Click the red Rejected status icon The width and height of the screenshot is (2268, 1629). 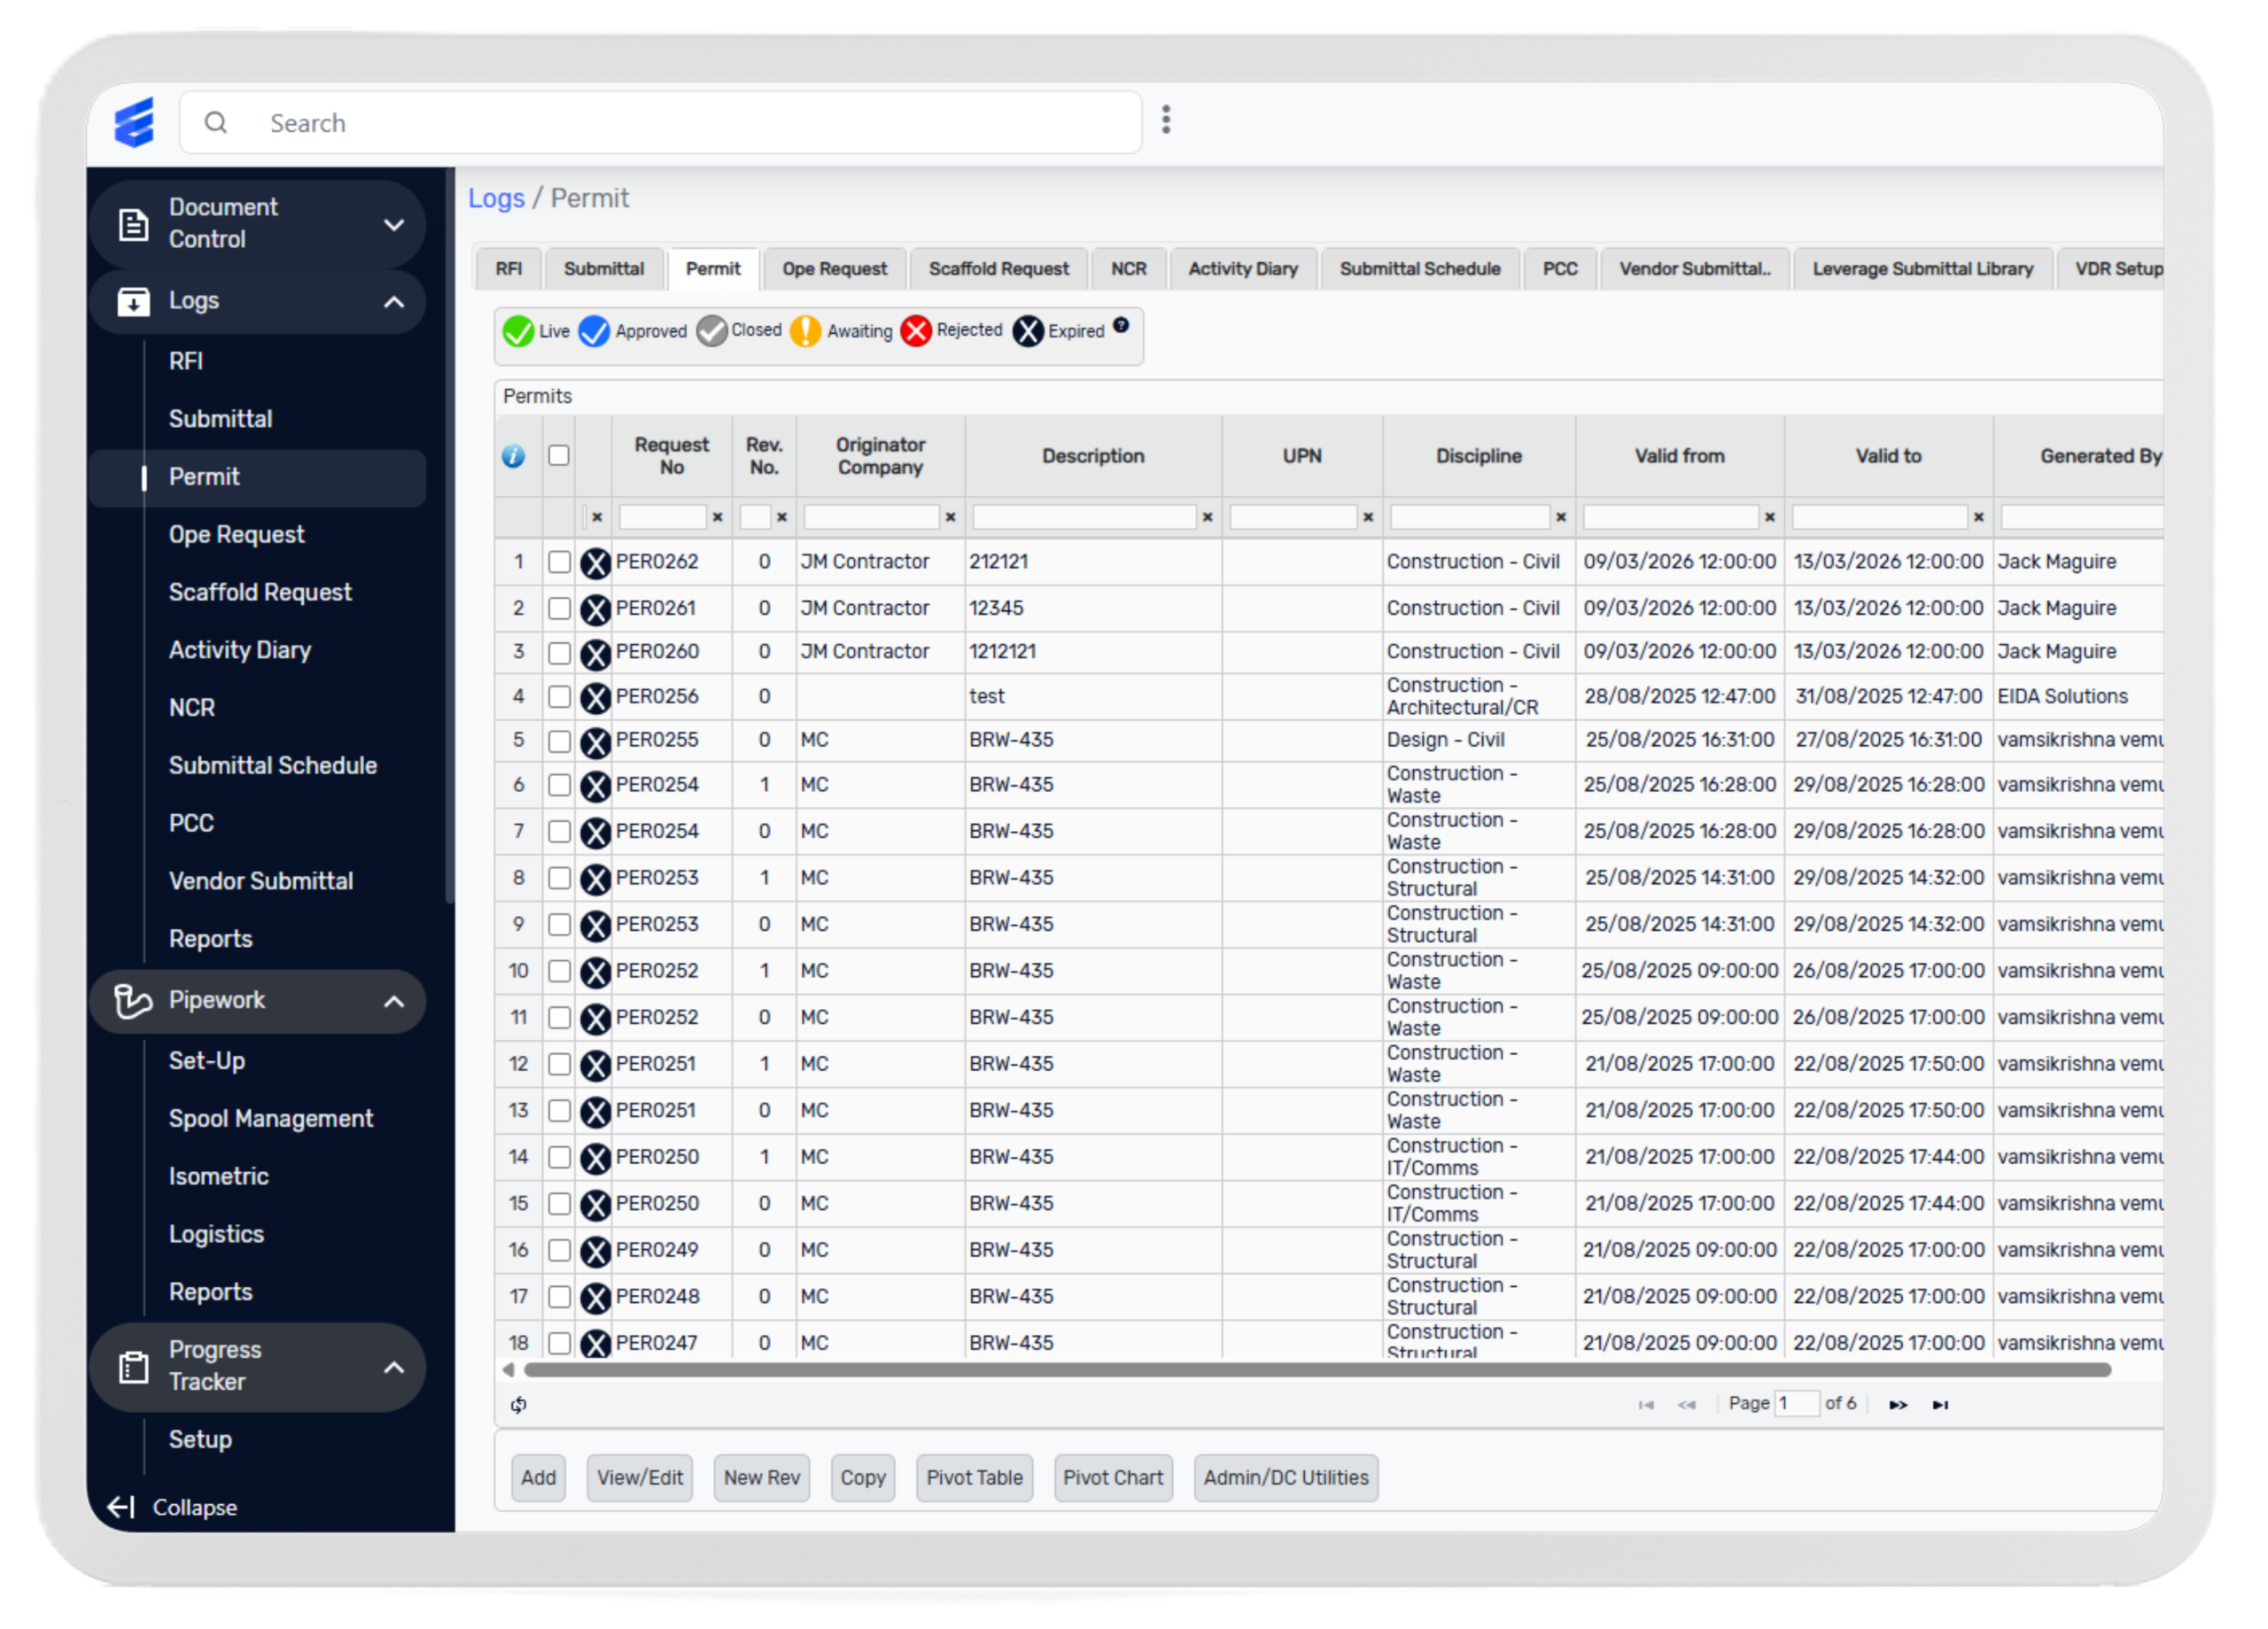point(916,331)
